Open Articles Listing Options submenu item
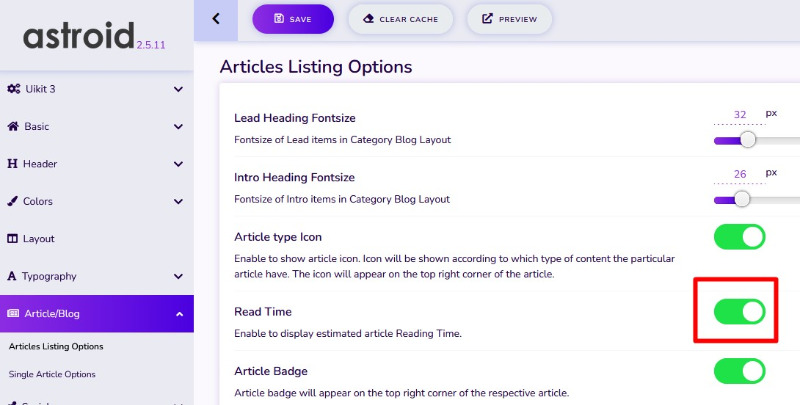The width and height of the screenshot is (800, 405). (x=56, y=346)
